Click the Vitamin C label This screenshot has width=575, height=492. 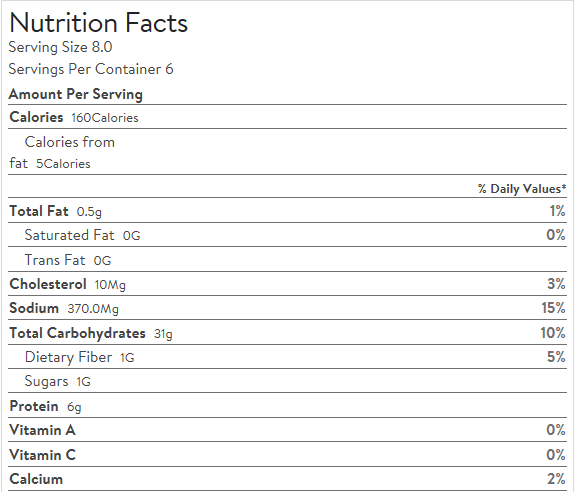click(43, 455)
